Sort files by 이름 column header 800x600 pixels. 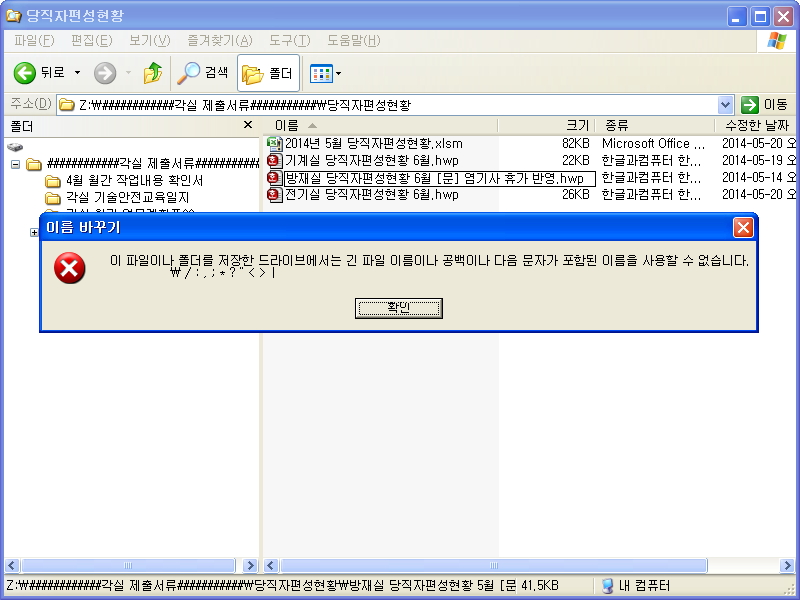coord(380,126)
